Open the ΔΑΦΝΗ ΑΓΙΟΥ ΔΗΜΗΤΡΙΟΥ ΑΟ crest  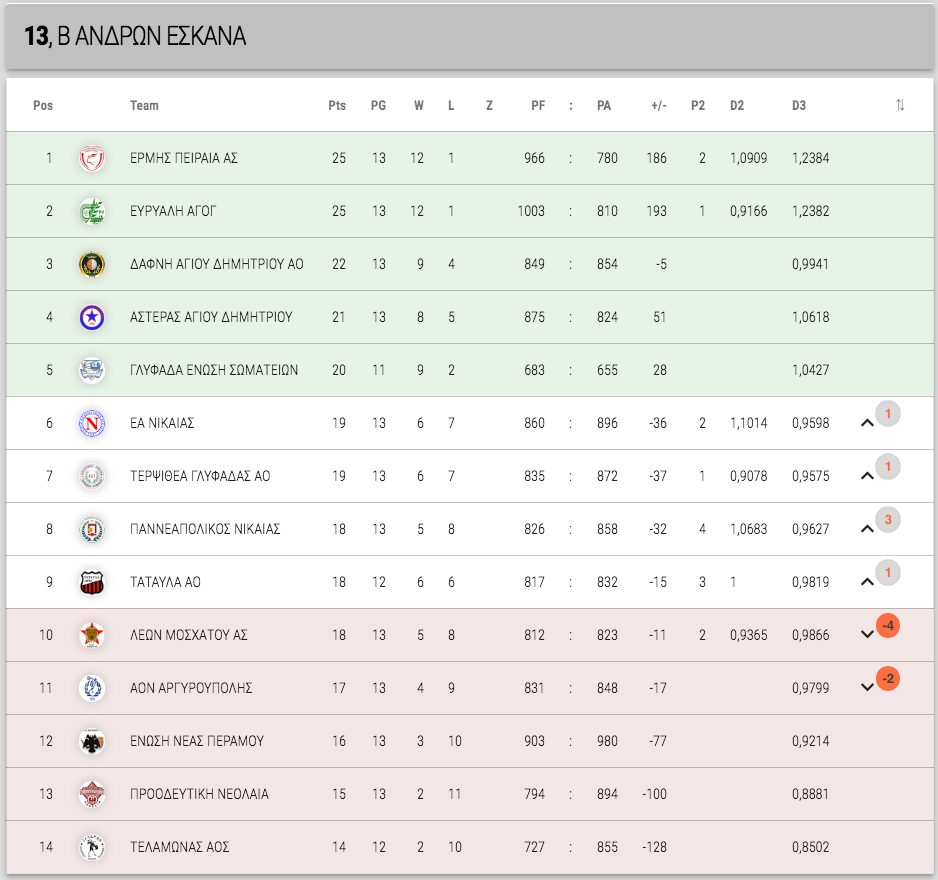pos(92,264)
